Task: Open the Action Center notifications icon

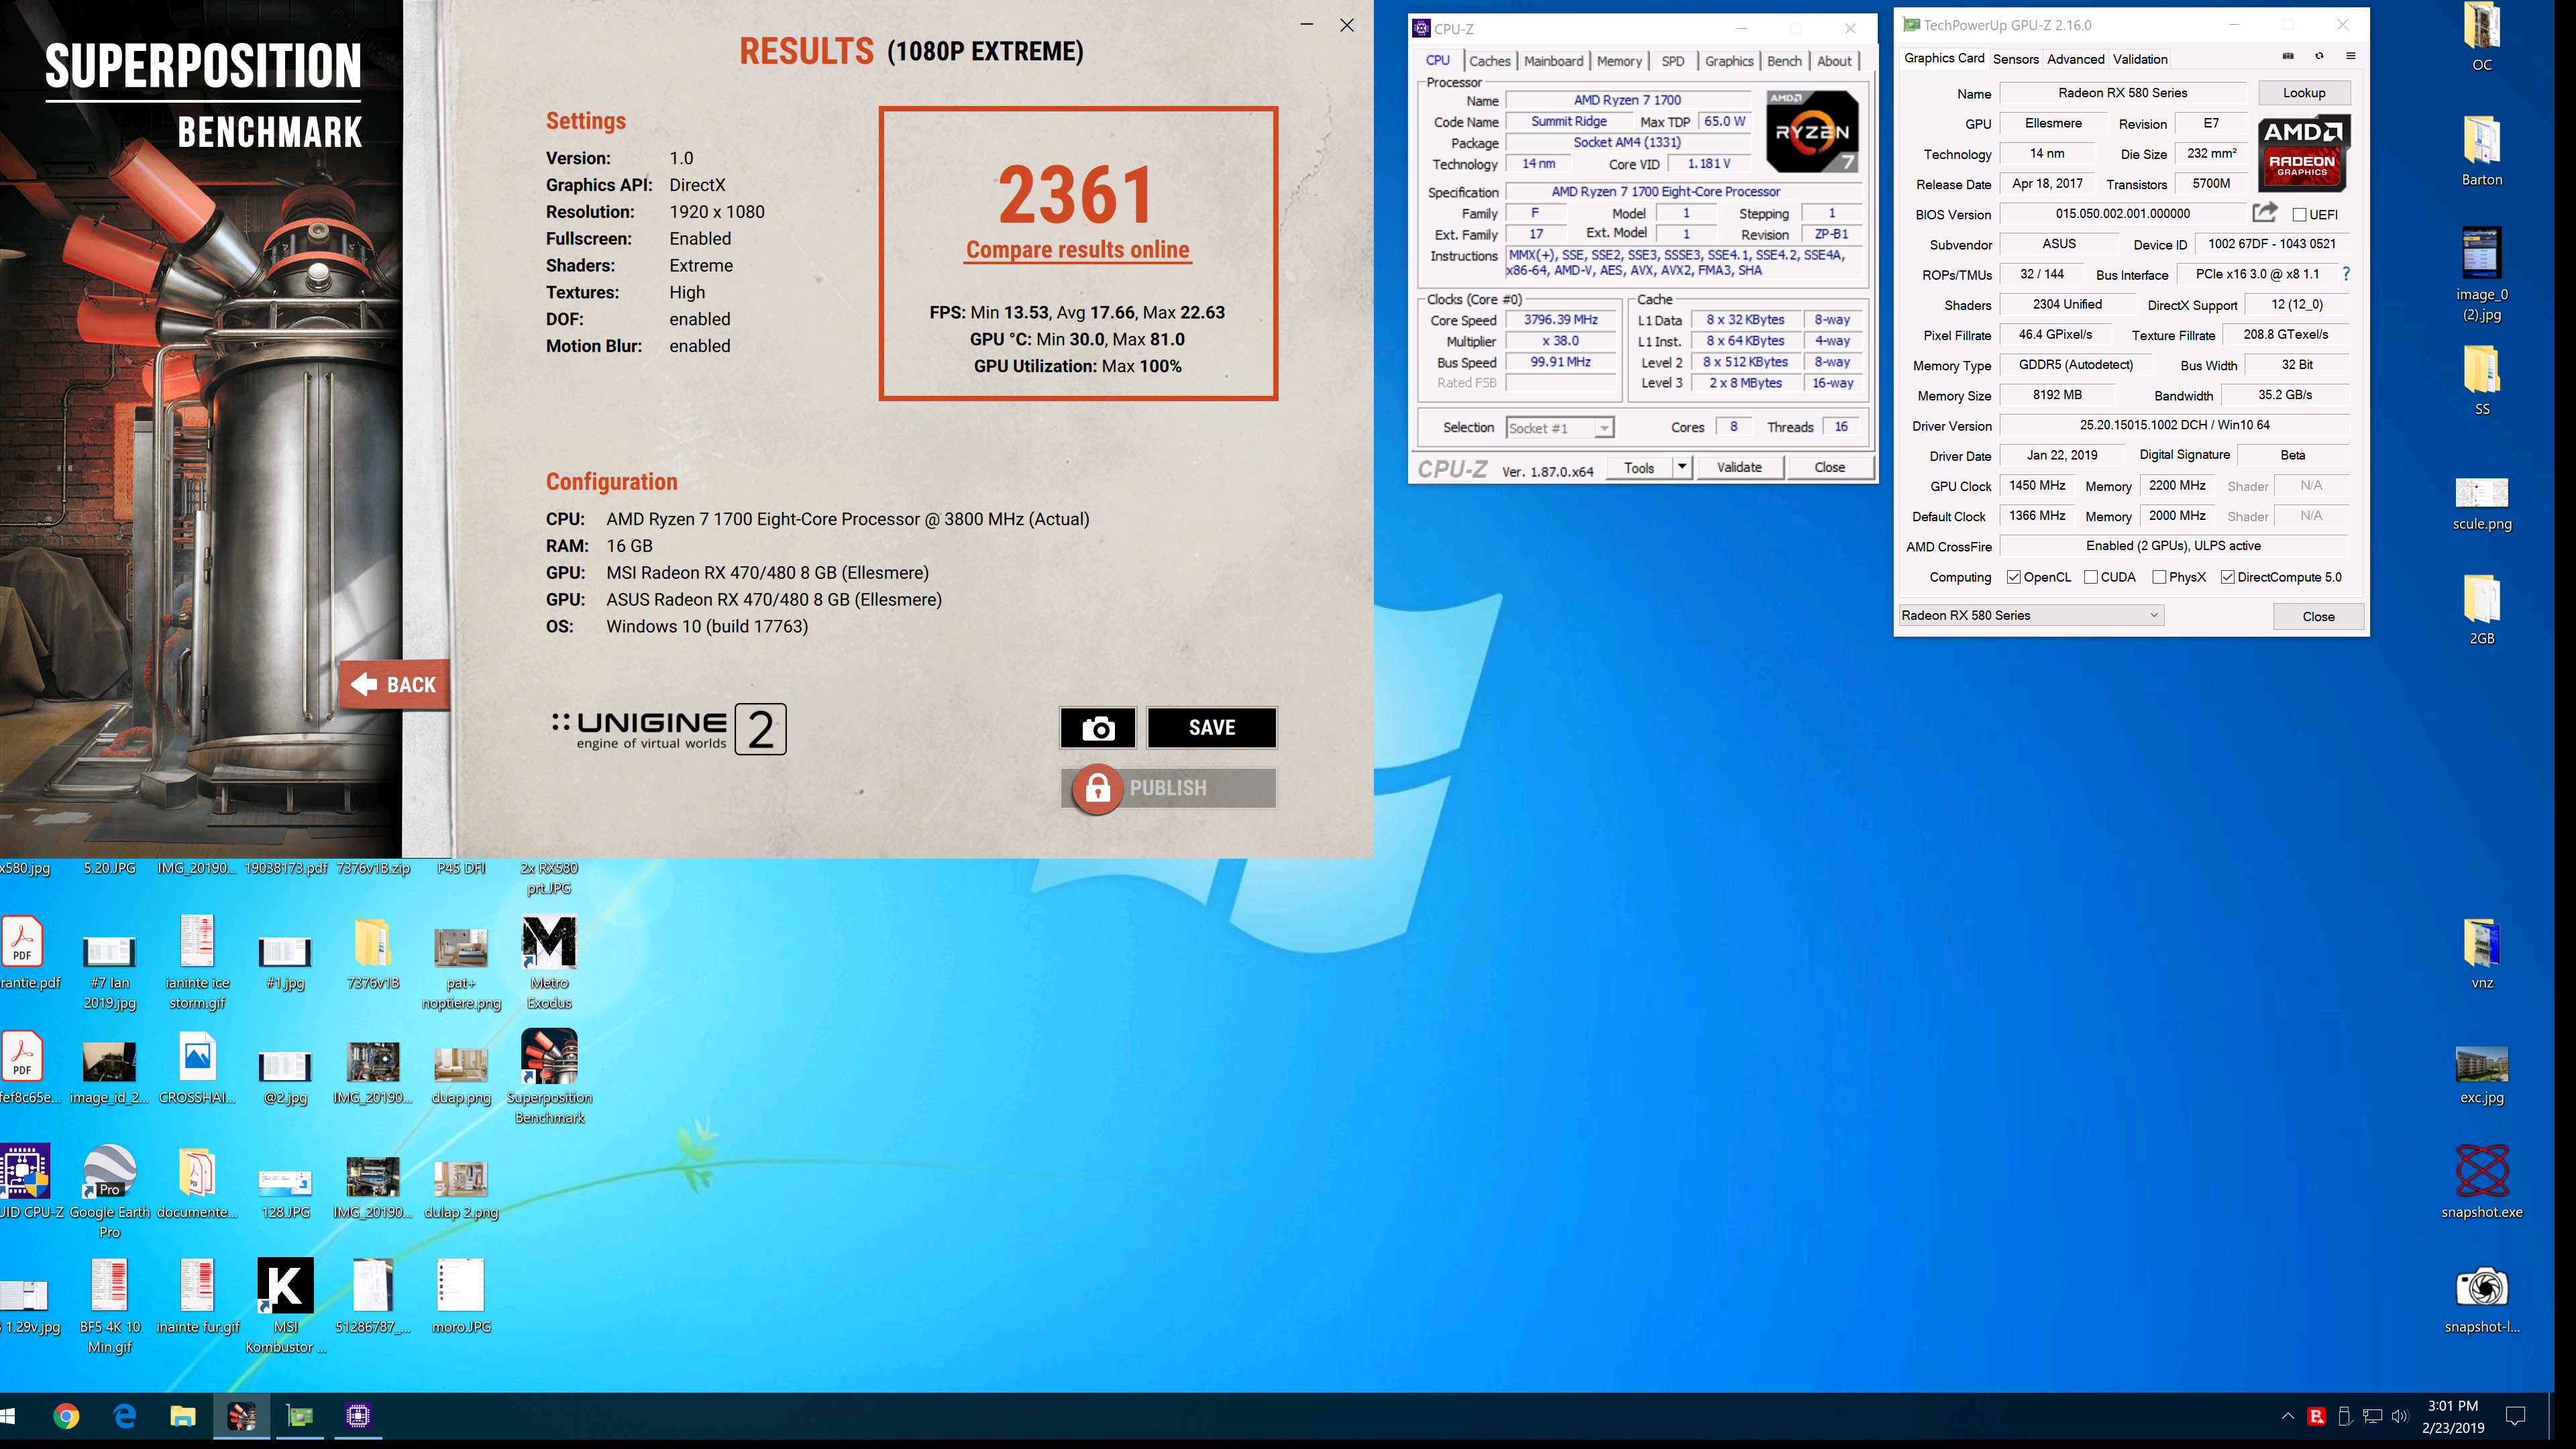Action: click(x=2516, y=1416)
